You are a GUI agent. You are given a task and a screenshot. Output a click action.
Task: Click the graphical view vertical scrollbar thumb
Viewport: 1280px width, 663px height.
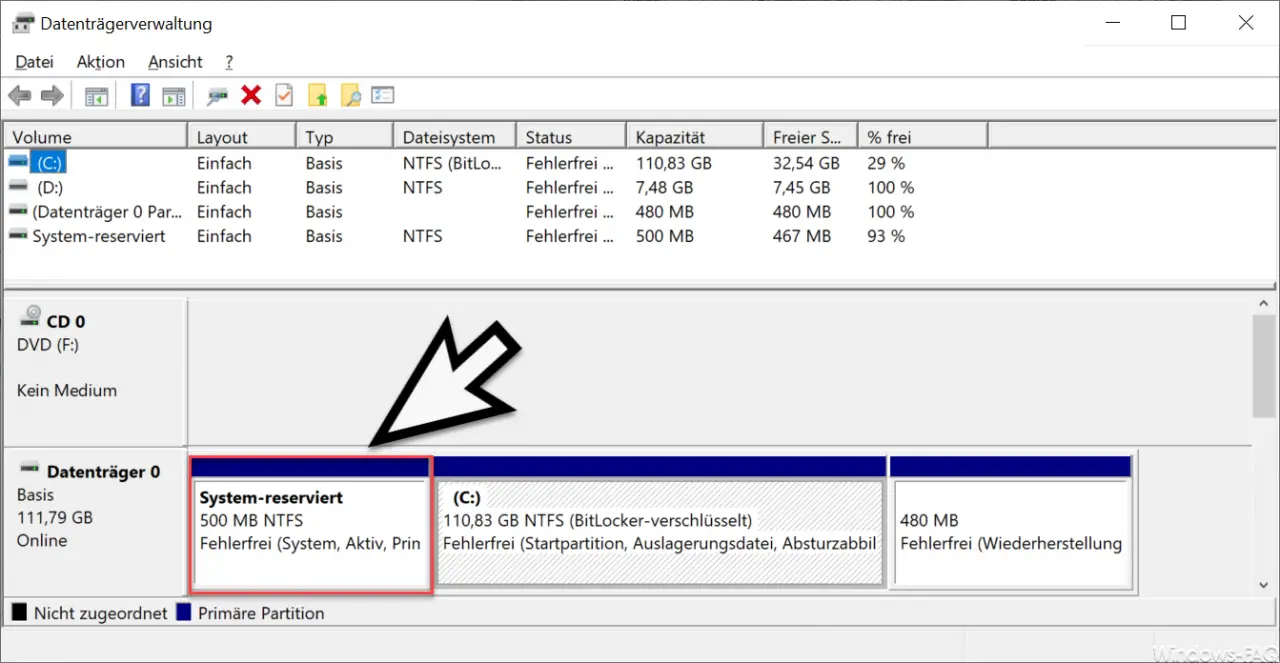(1264, 366)
